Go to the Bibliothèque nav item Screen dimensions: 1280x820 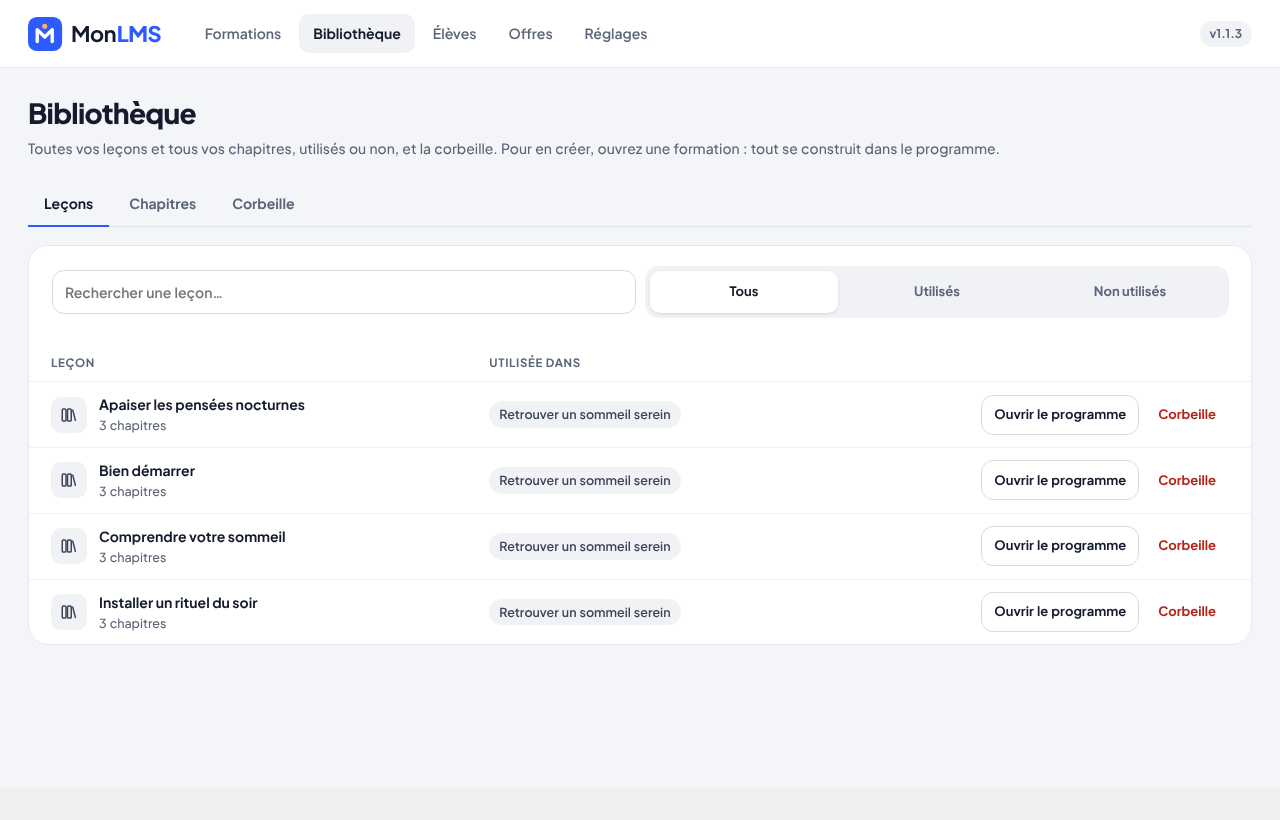[357, 34]
